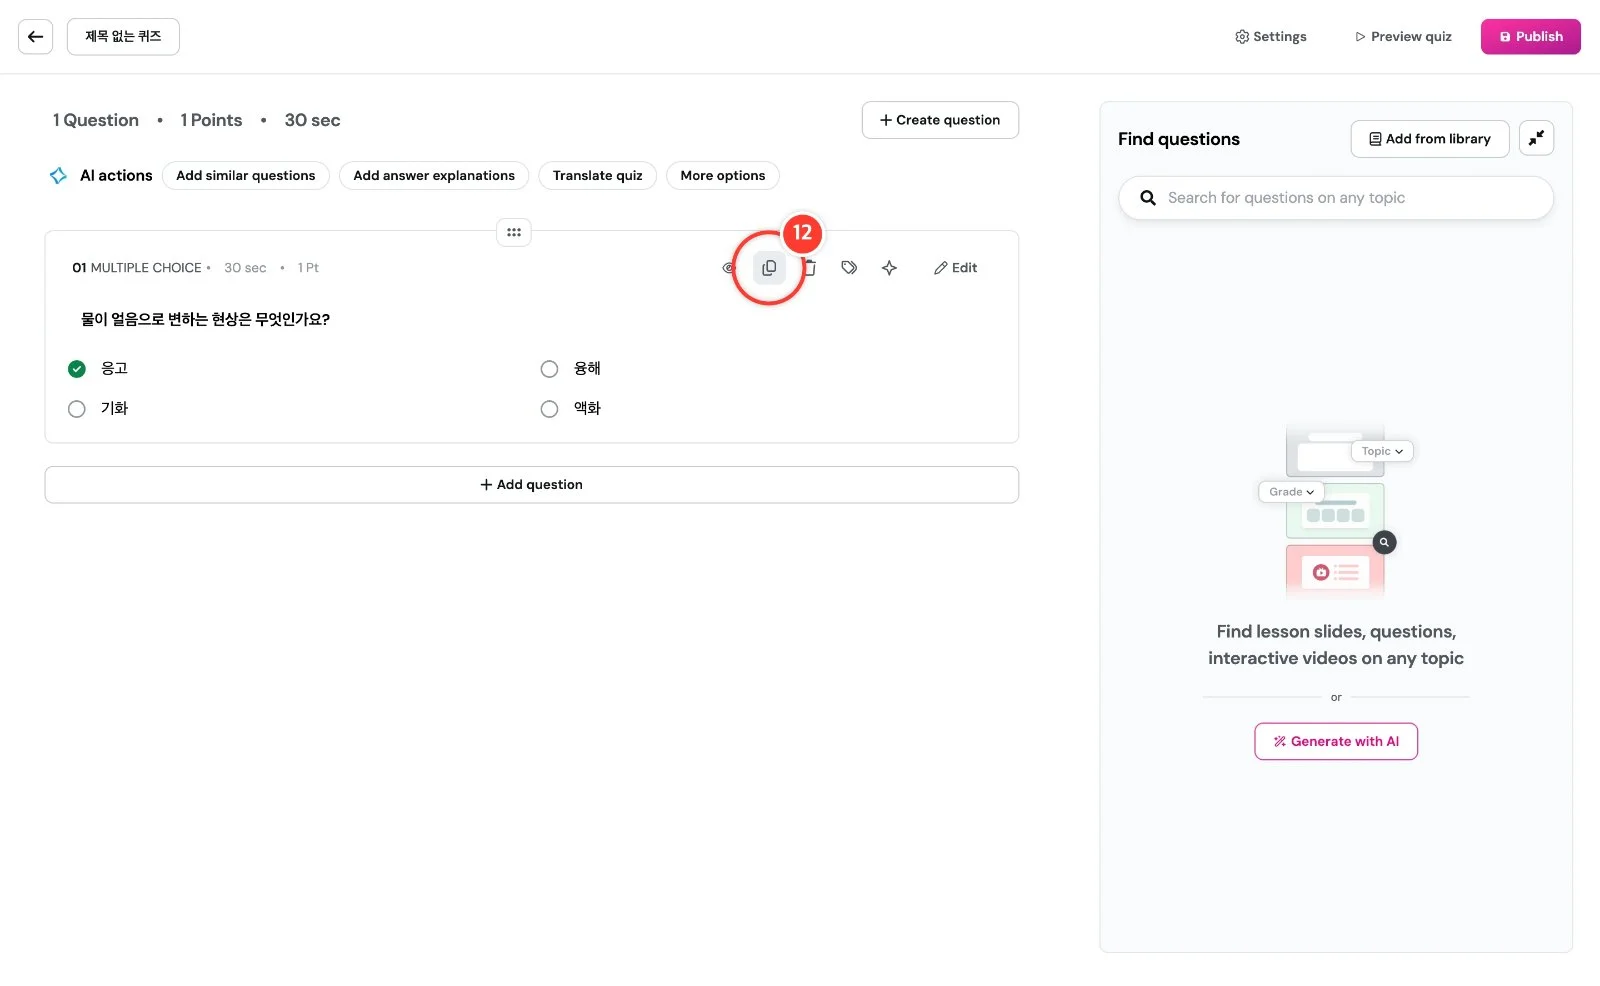The width and height of the screenshot is (1600, 986).
Task: Edit question 01
Action: pyautogui.click(x=955, y=268)
